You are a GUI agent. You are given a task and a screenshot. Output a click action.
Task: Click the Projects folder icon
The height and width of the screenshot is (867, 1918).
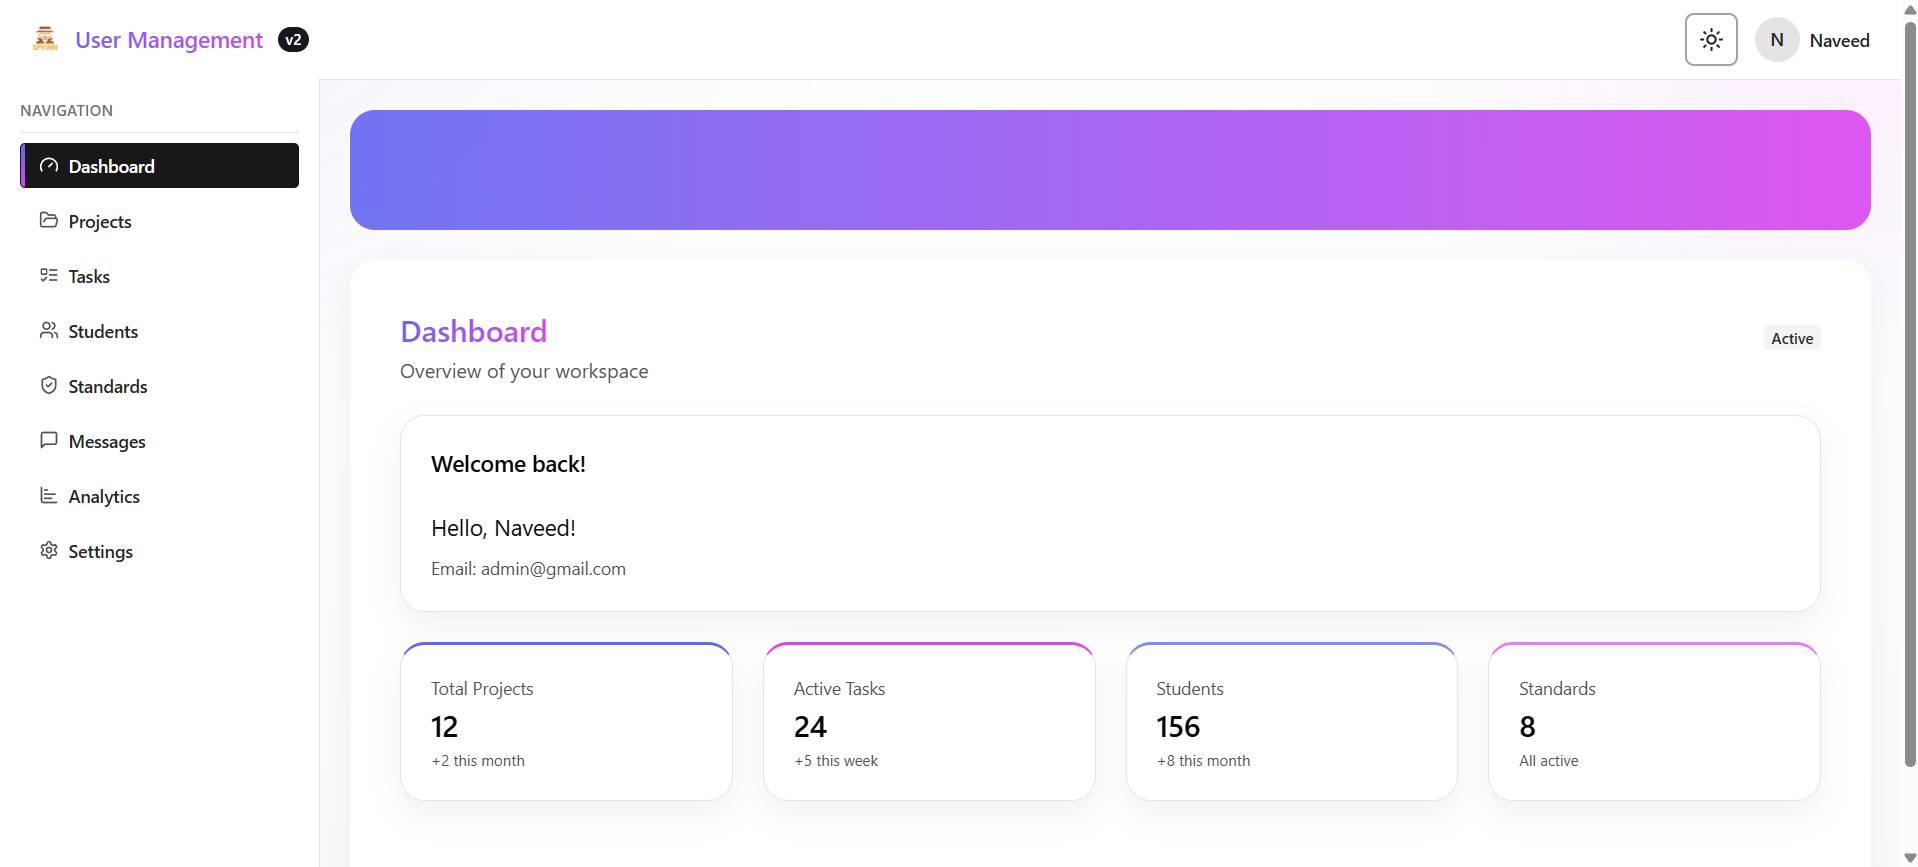click(49, 221)
